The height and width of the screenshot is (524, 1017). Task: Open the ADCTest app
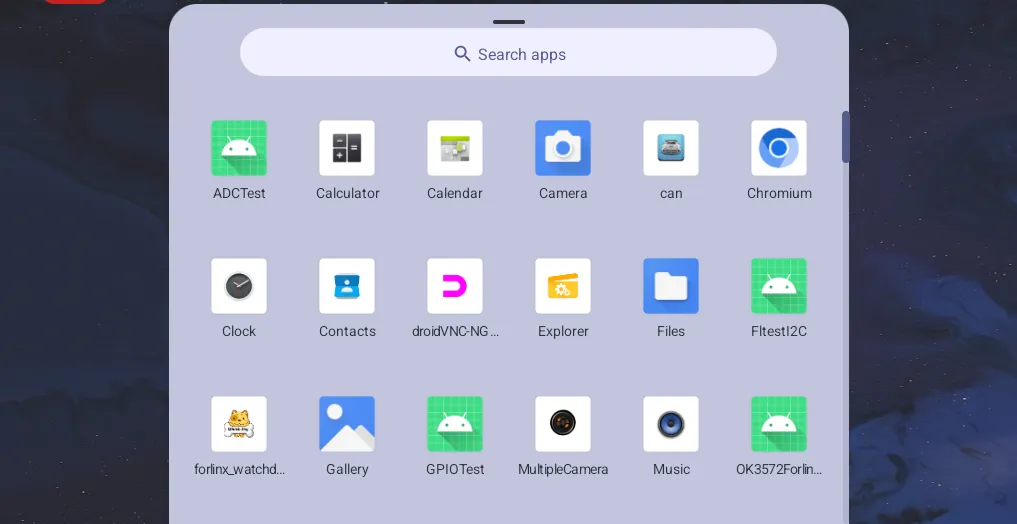click(x=239, y=148)
